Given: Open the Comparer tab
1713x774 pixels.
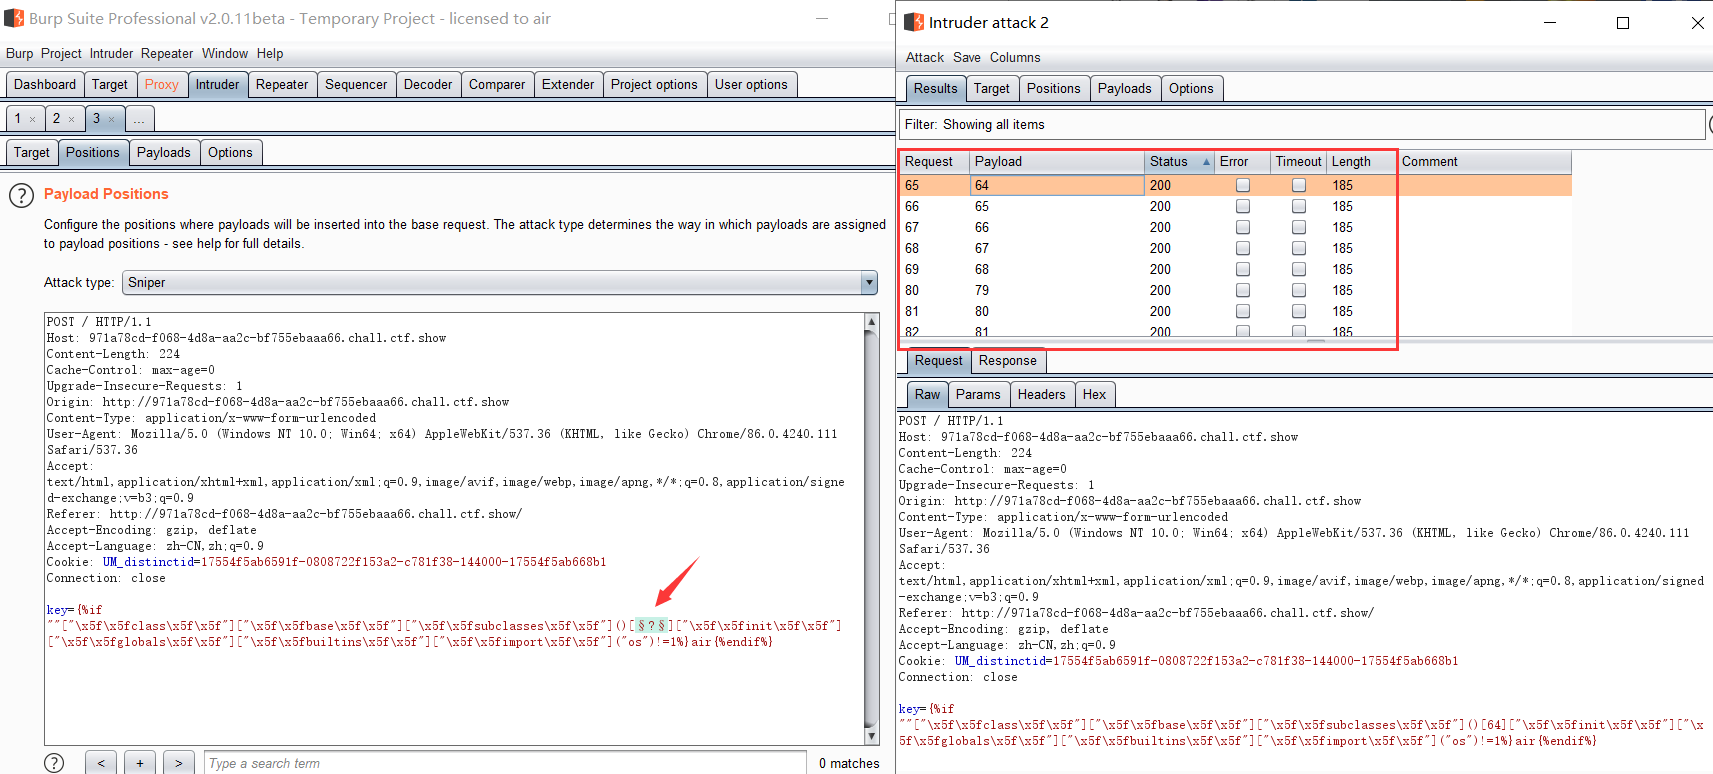Looking at the screenshot, I should (497, 85).
